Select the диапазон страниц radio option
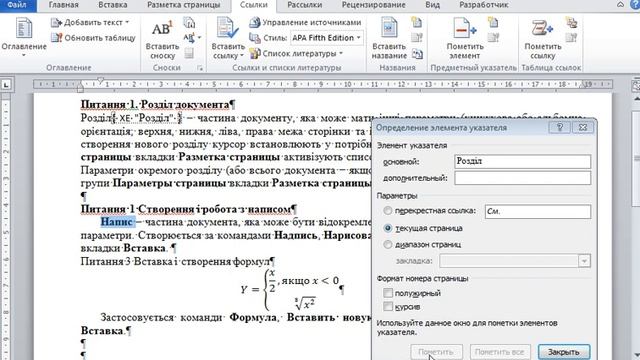The image size is (640, 360). point(387,244)
